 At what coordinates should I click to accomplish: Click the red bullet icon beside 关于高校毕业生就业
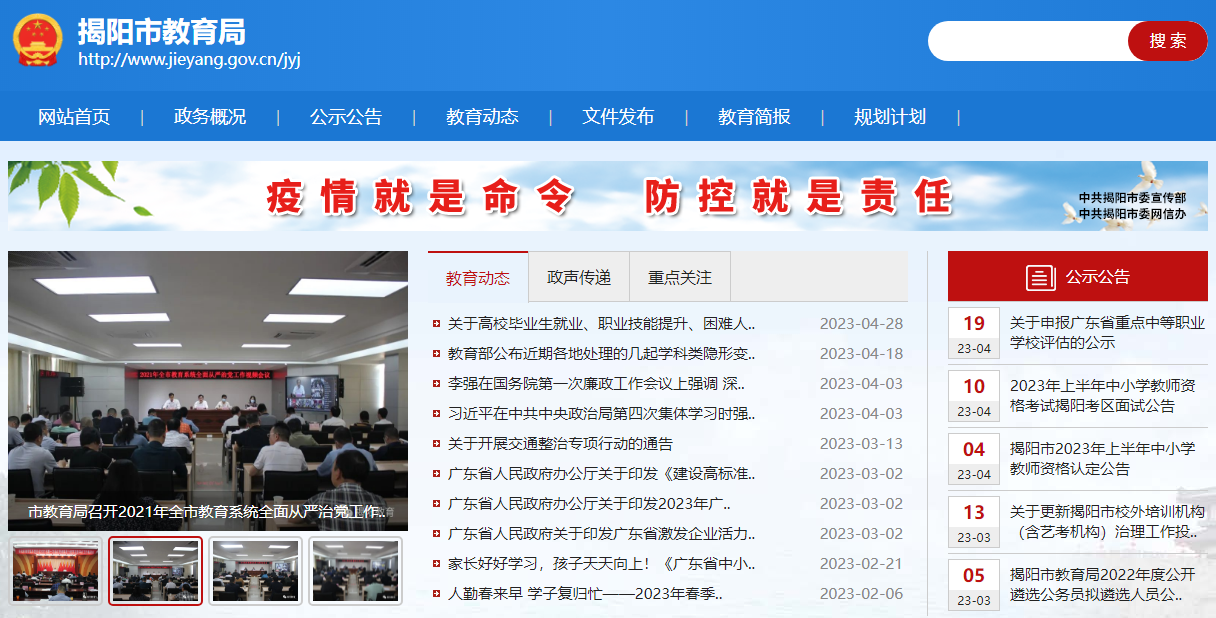[436, 324]
